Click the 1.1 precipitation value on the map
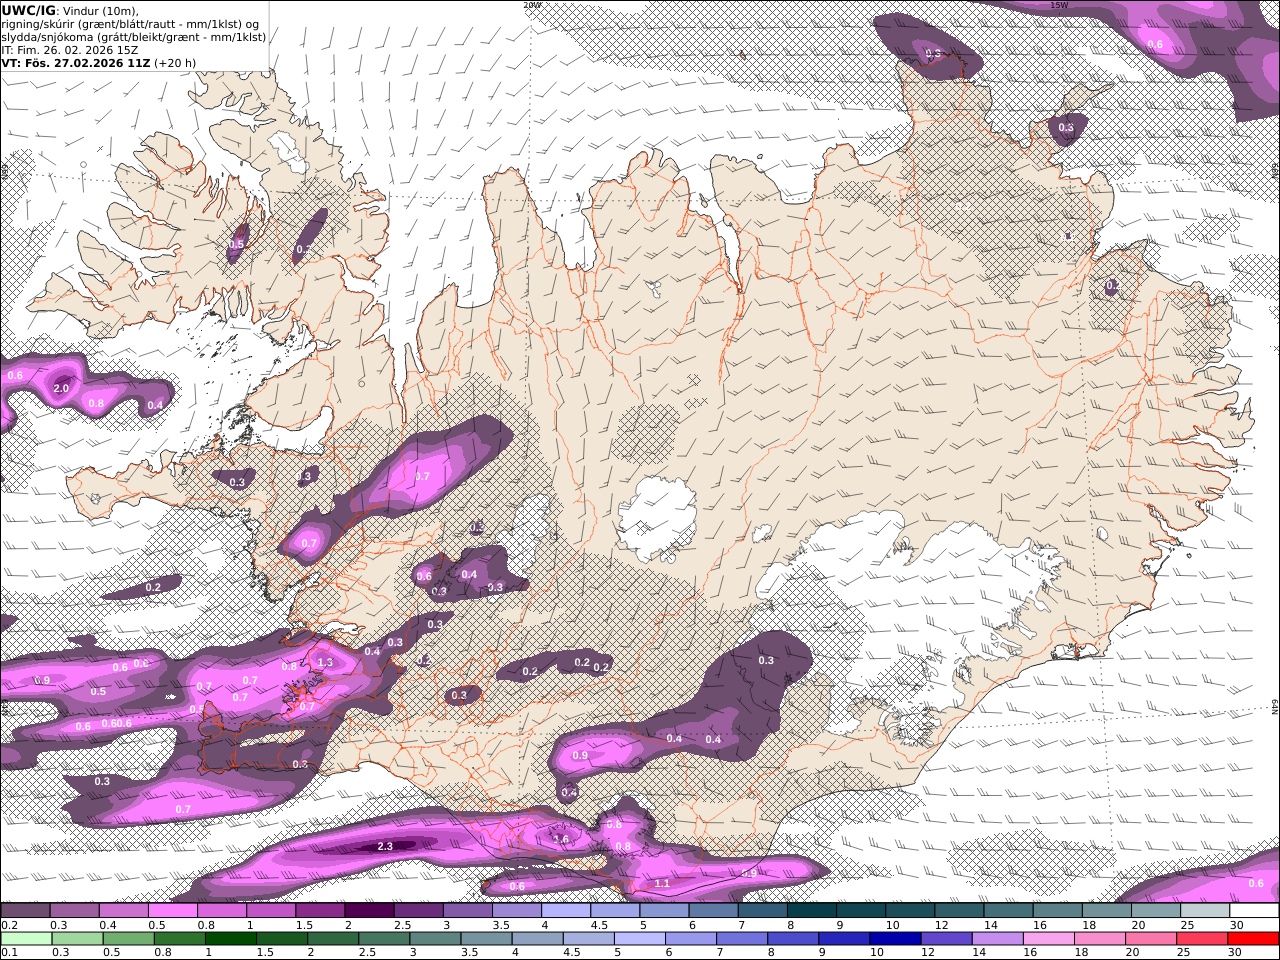1280x960 pixels. click(x=662, y=883)
